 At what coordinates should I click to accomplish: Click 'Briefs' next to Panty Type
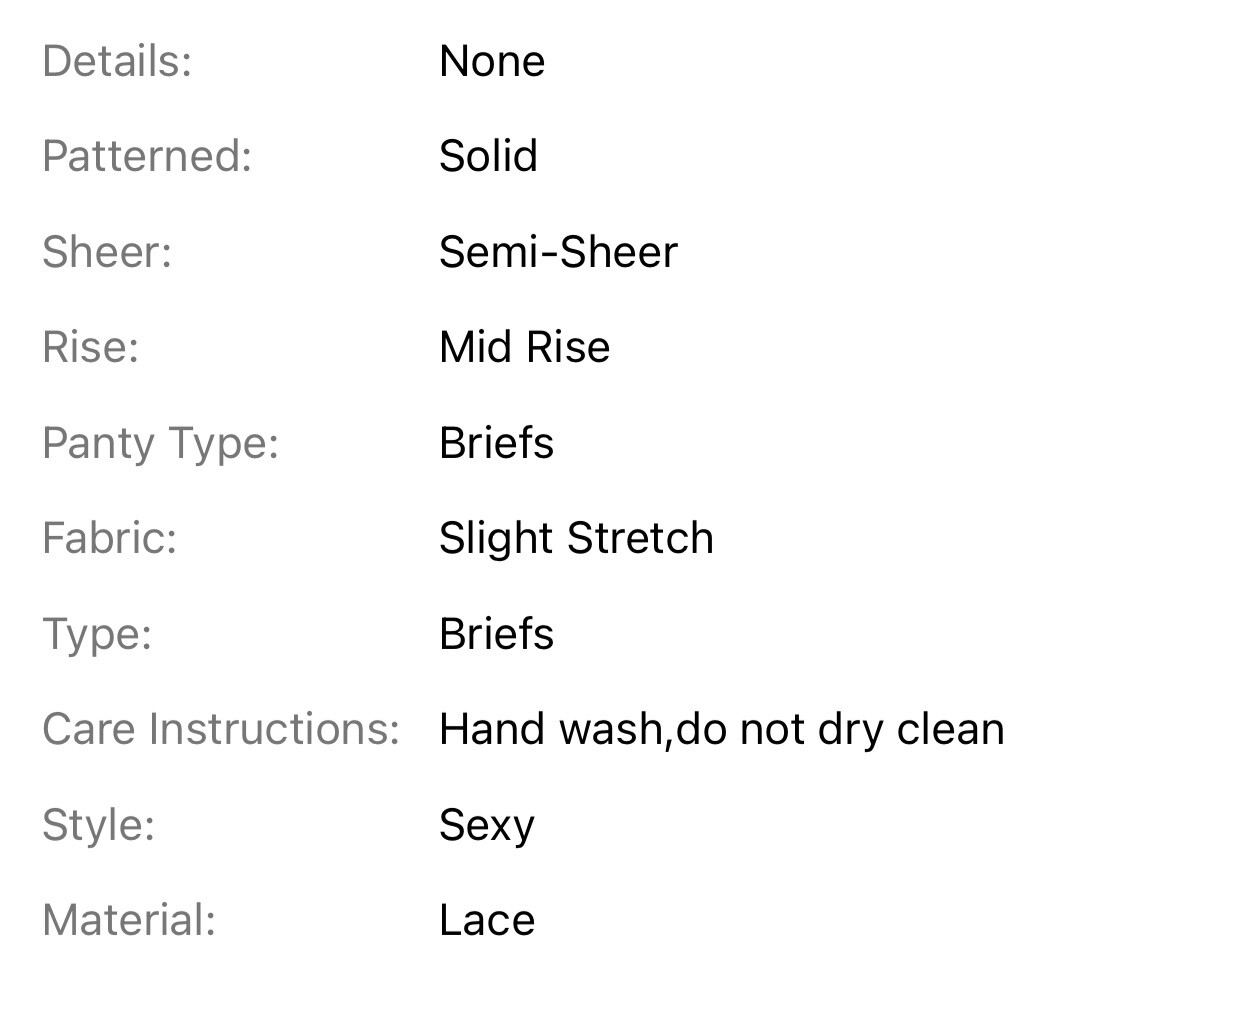496,443
